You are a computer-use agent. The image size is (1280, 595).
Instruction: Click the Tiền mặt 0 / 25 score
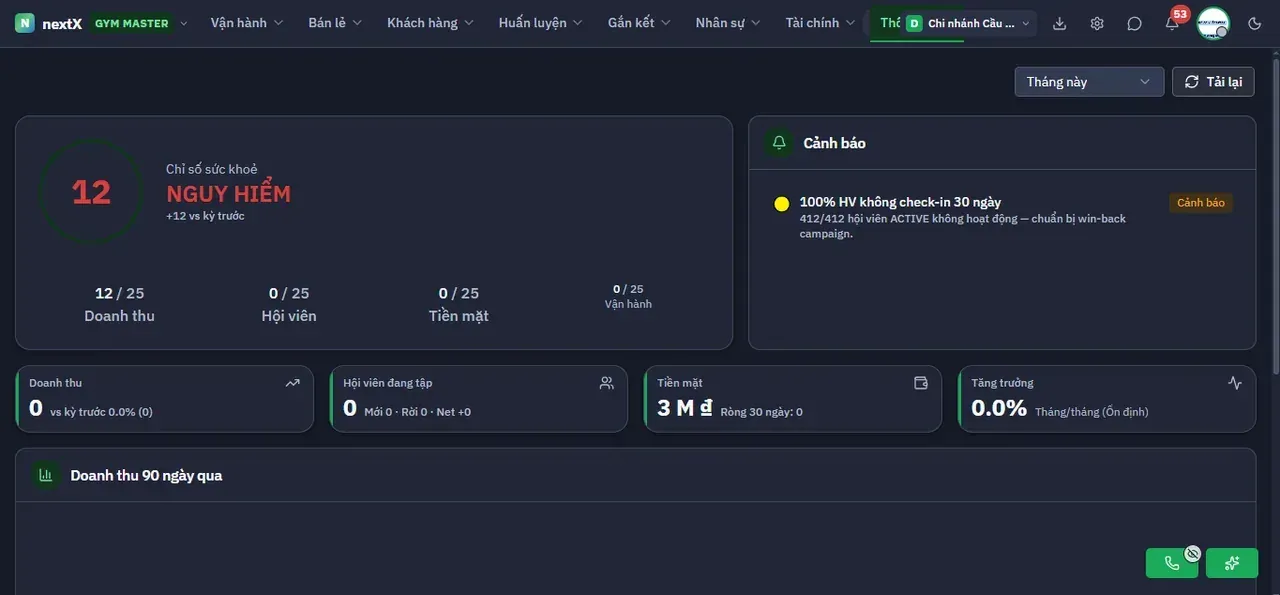(459, 304)
